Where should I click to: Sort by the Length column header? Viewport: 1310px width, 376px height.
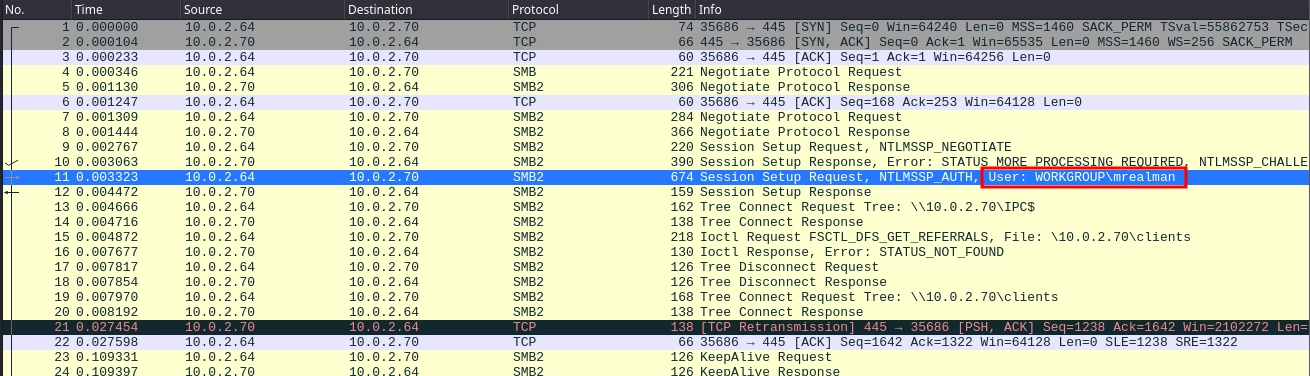coord(672,9)
